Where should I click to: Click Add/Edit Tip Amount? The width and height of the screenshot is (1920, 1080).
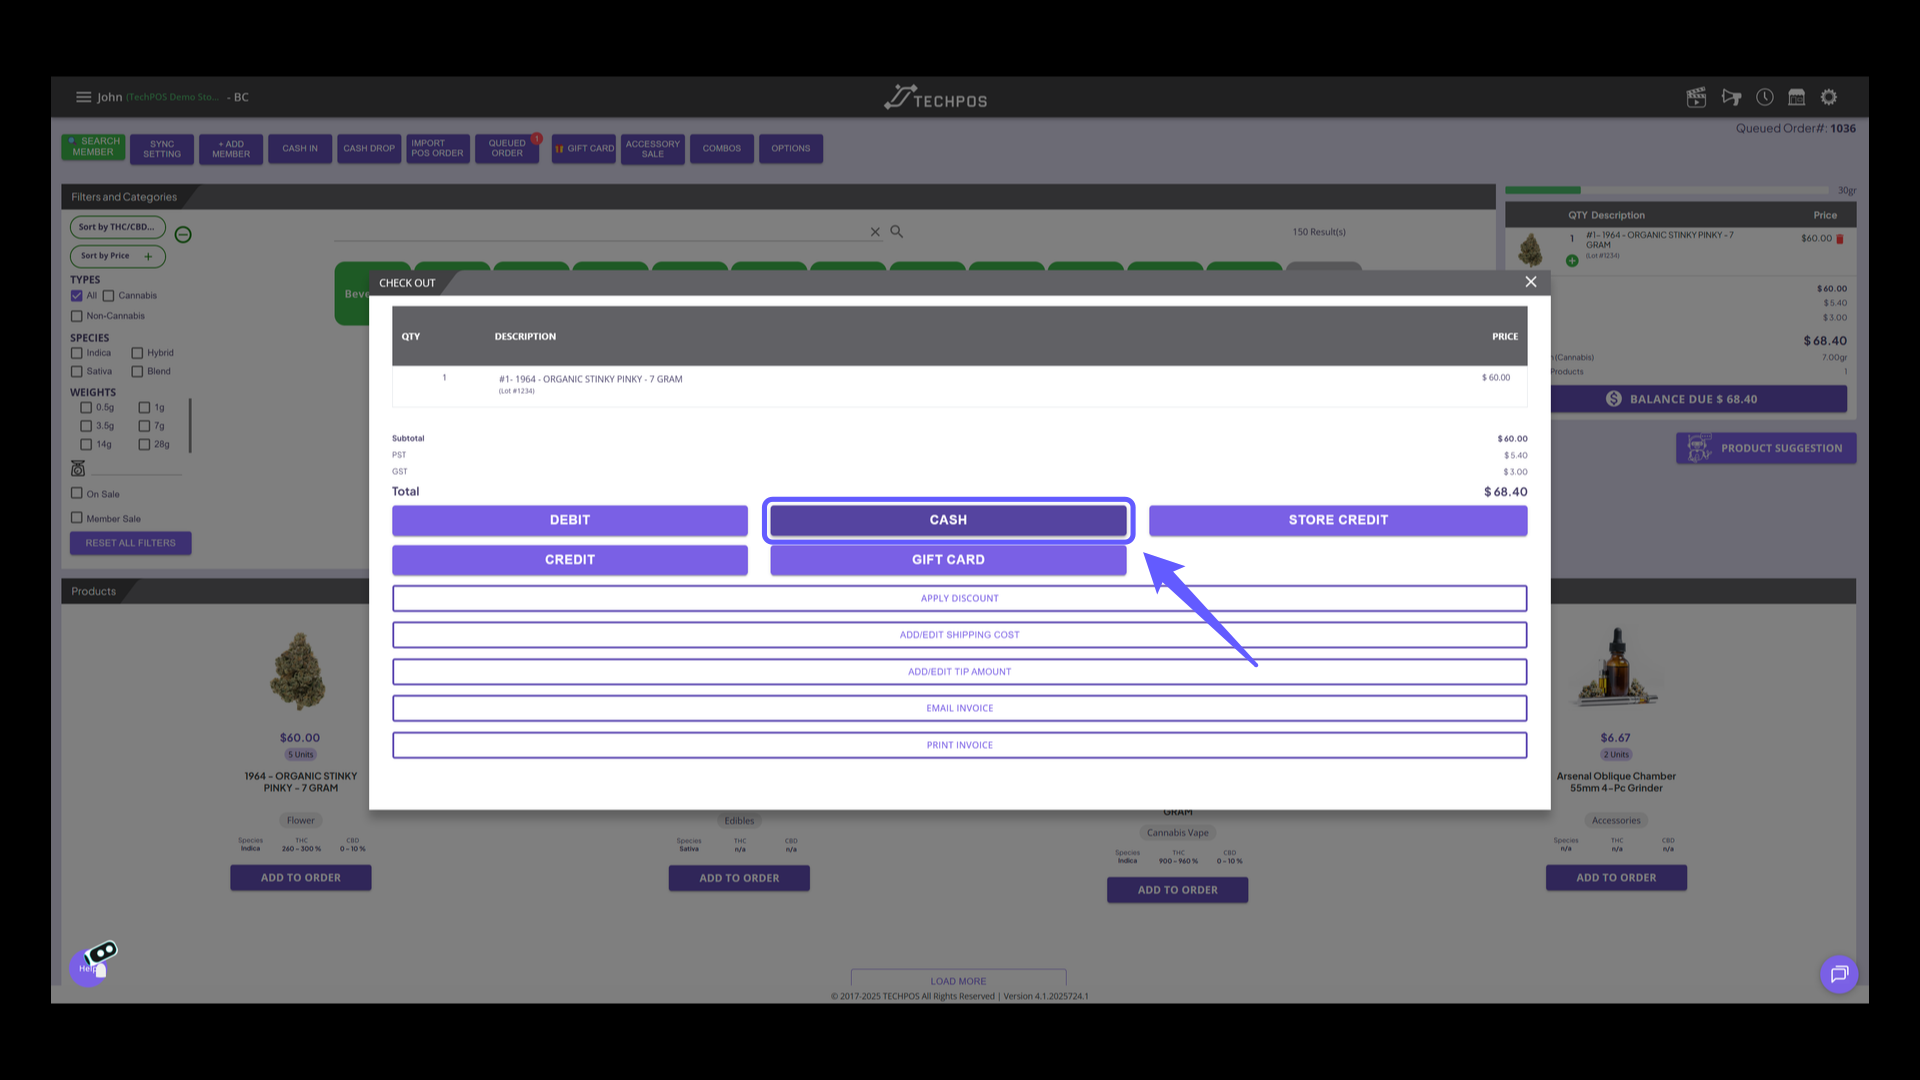[x=960, y=672]
